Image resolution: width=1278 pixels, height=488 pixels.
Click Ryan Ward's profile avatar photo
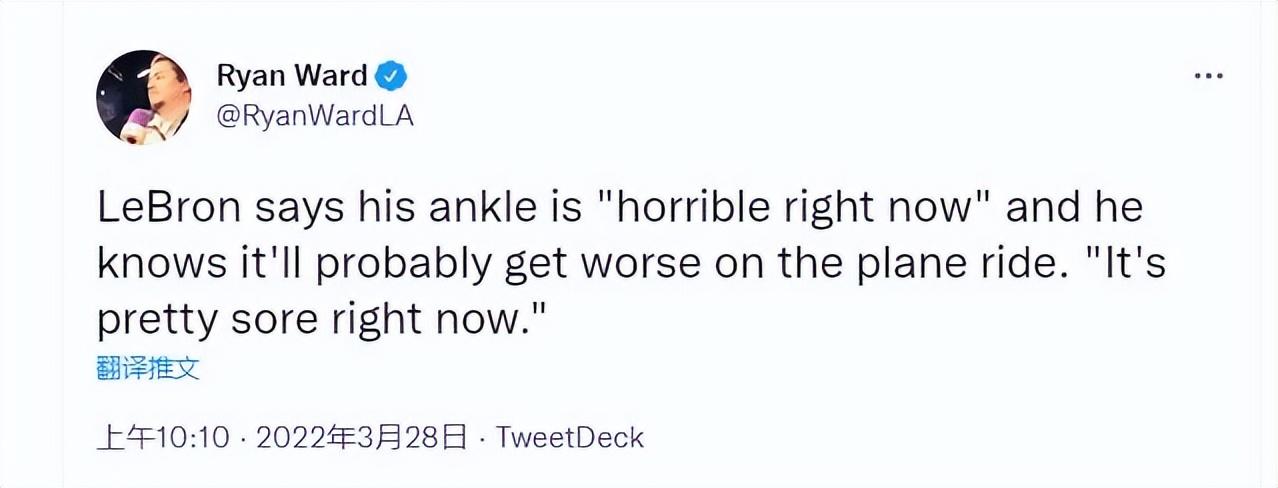pyautogui.click(x=143, y=97)
